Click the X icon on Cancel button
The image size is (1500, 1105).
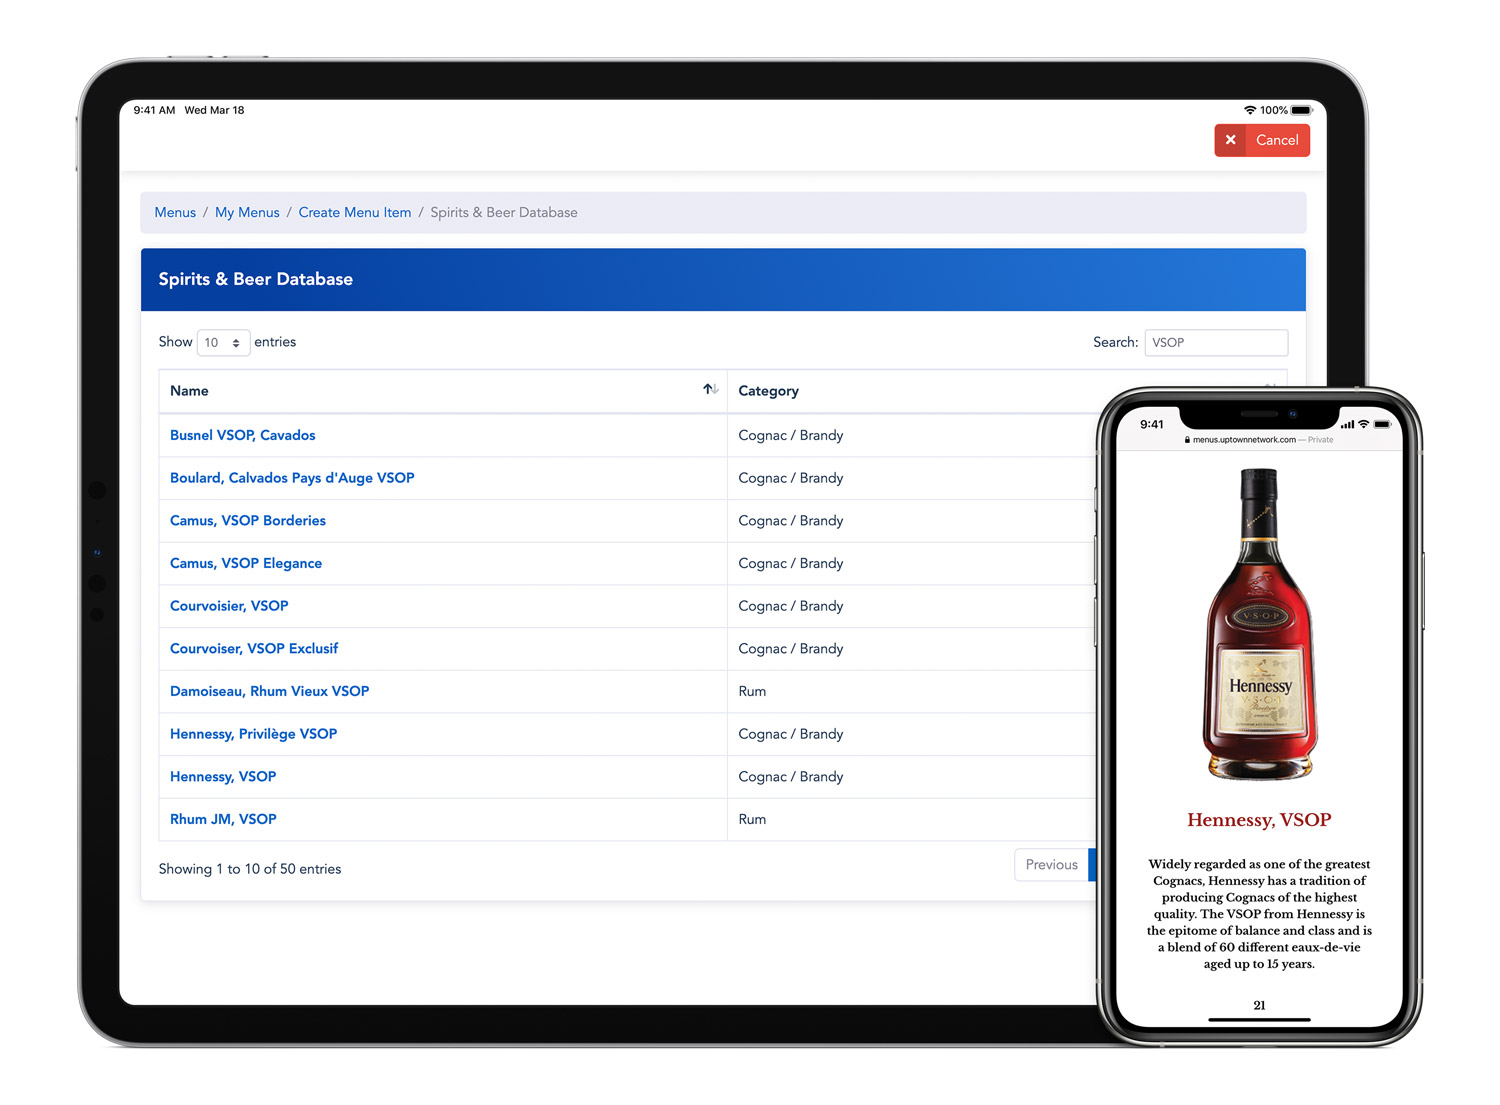pyautogui.click(x=1231, y=140)
